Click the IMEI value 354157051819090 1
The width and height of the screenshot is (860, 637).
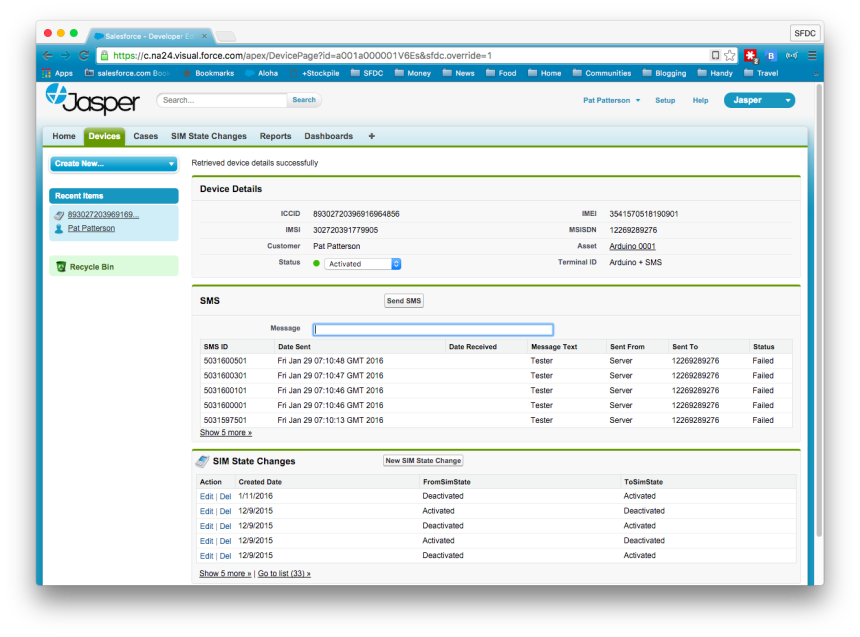pos(643,214)
